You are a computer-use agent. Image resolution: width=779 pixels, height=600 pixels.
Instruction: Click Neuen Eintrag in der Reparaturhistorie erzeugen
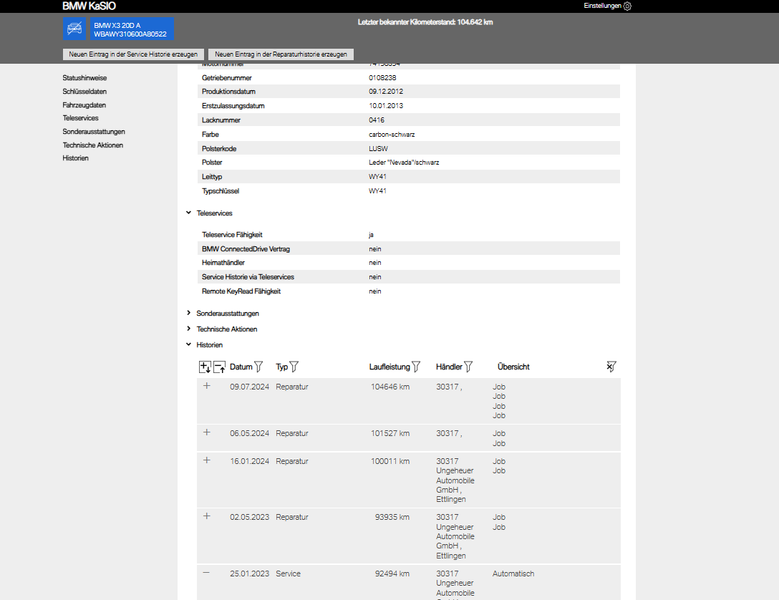click(x=281, y=54)
